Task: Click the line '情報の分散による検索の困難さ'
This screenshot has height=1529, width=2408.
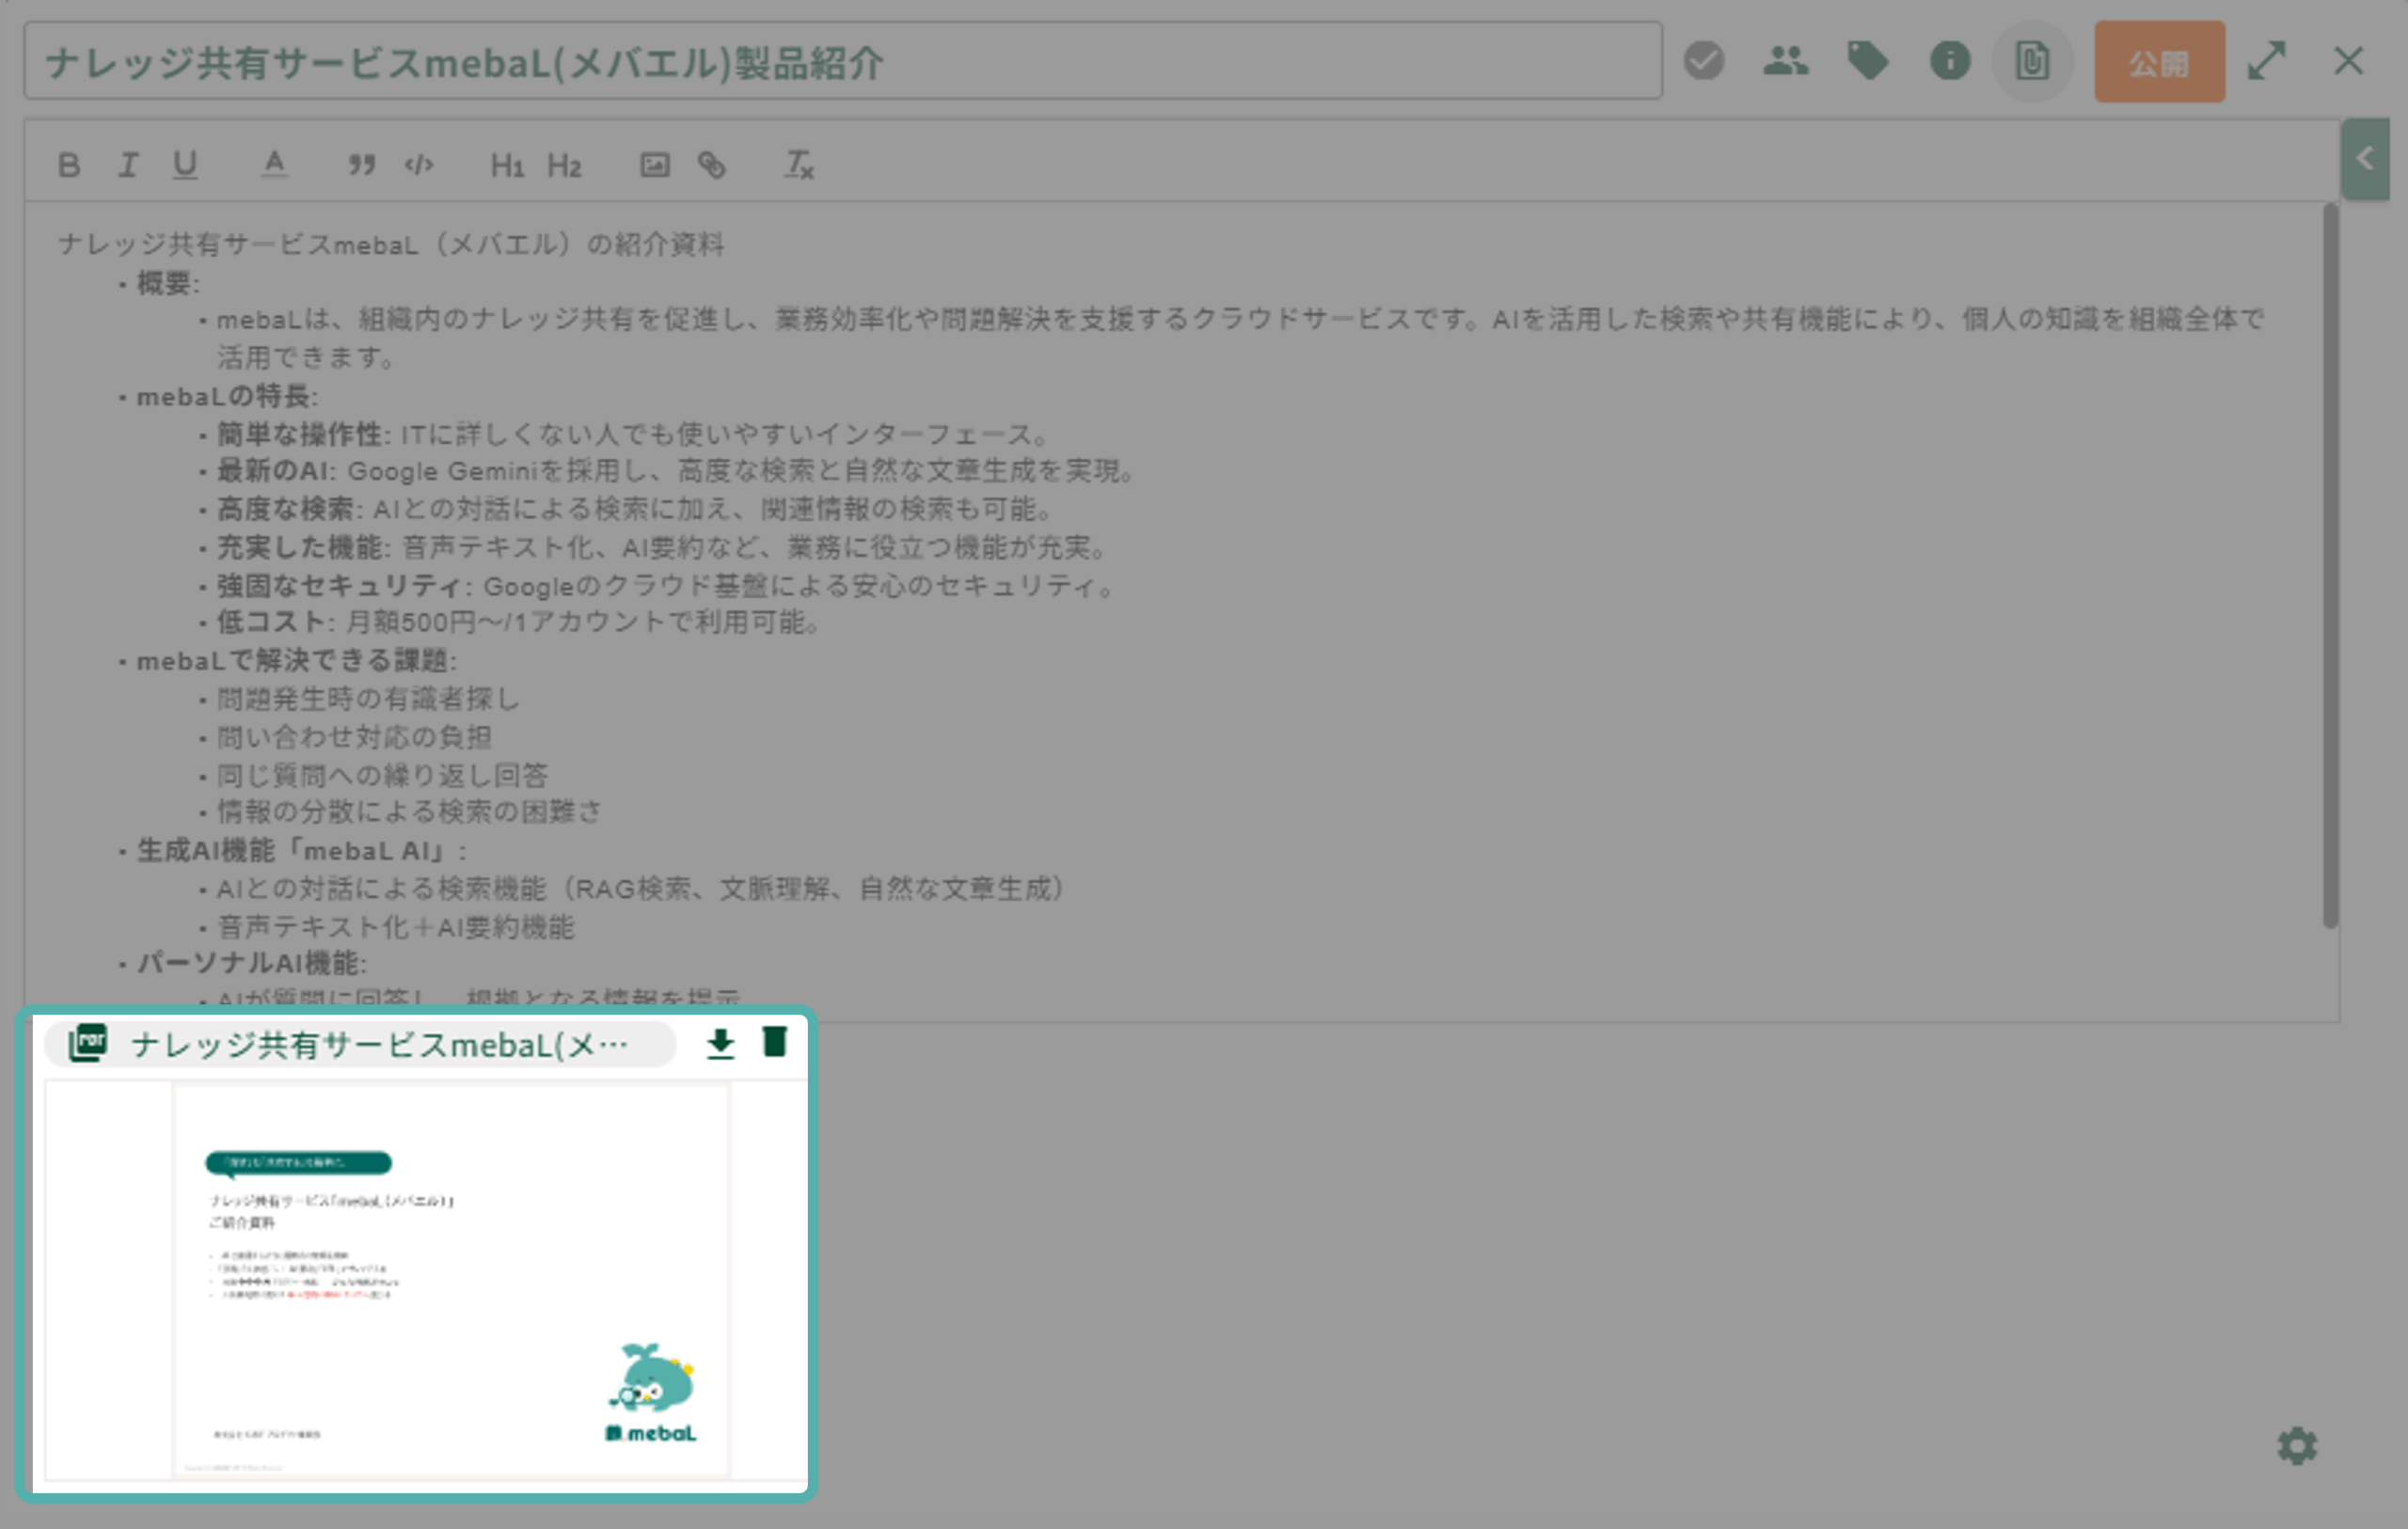Action: [x=410, y=812]
